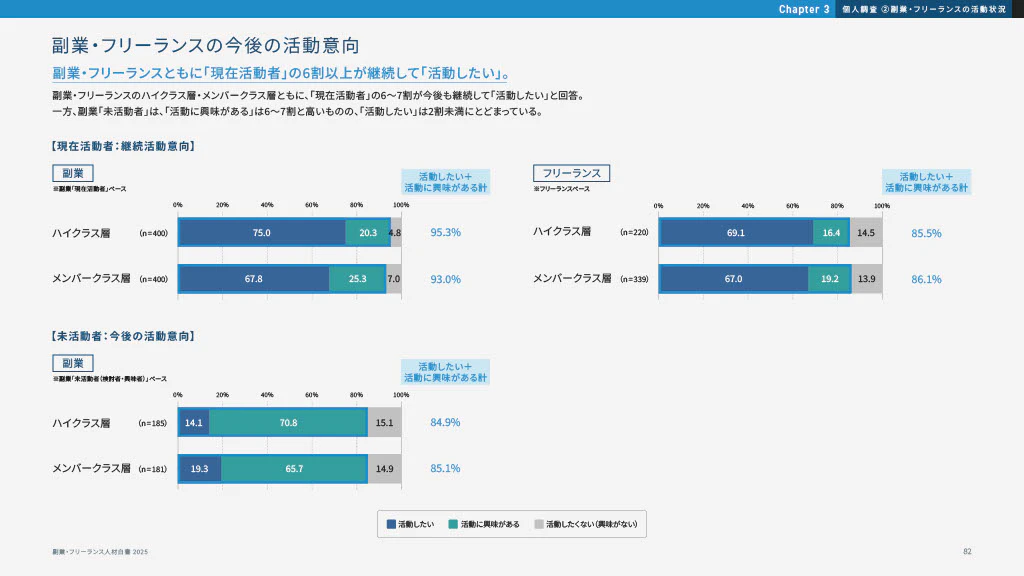Click the 86.1% total value
Screen dimensions: 1024x576
click(926, 280)
